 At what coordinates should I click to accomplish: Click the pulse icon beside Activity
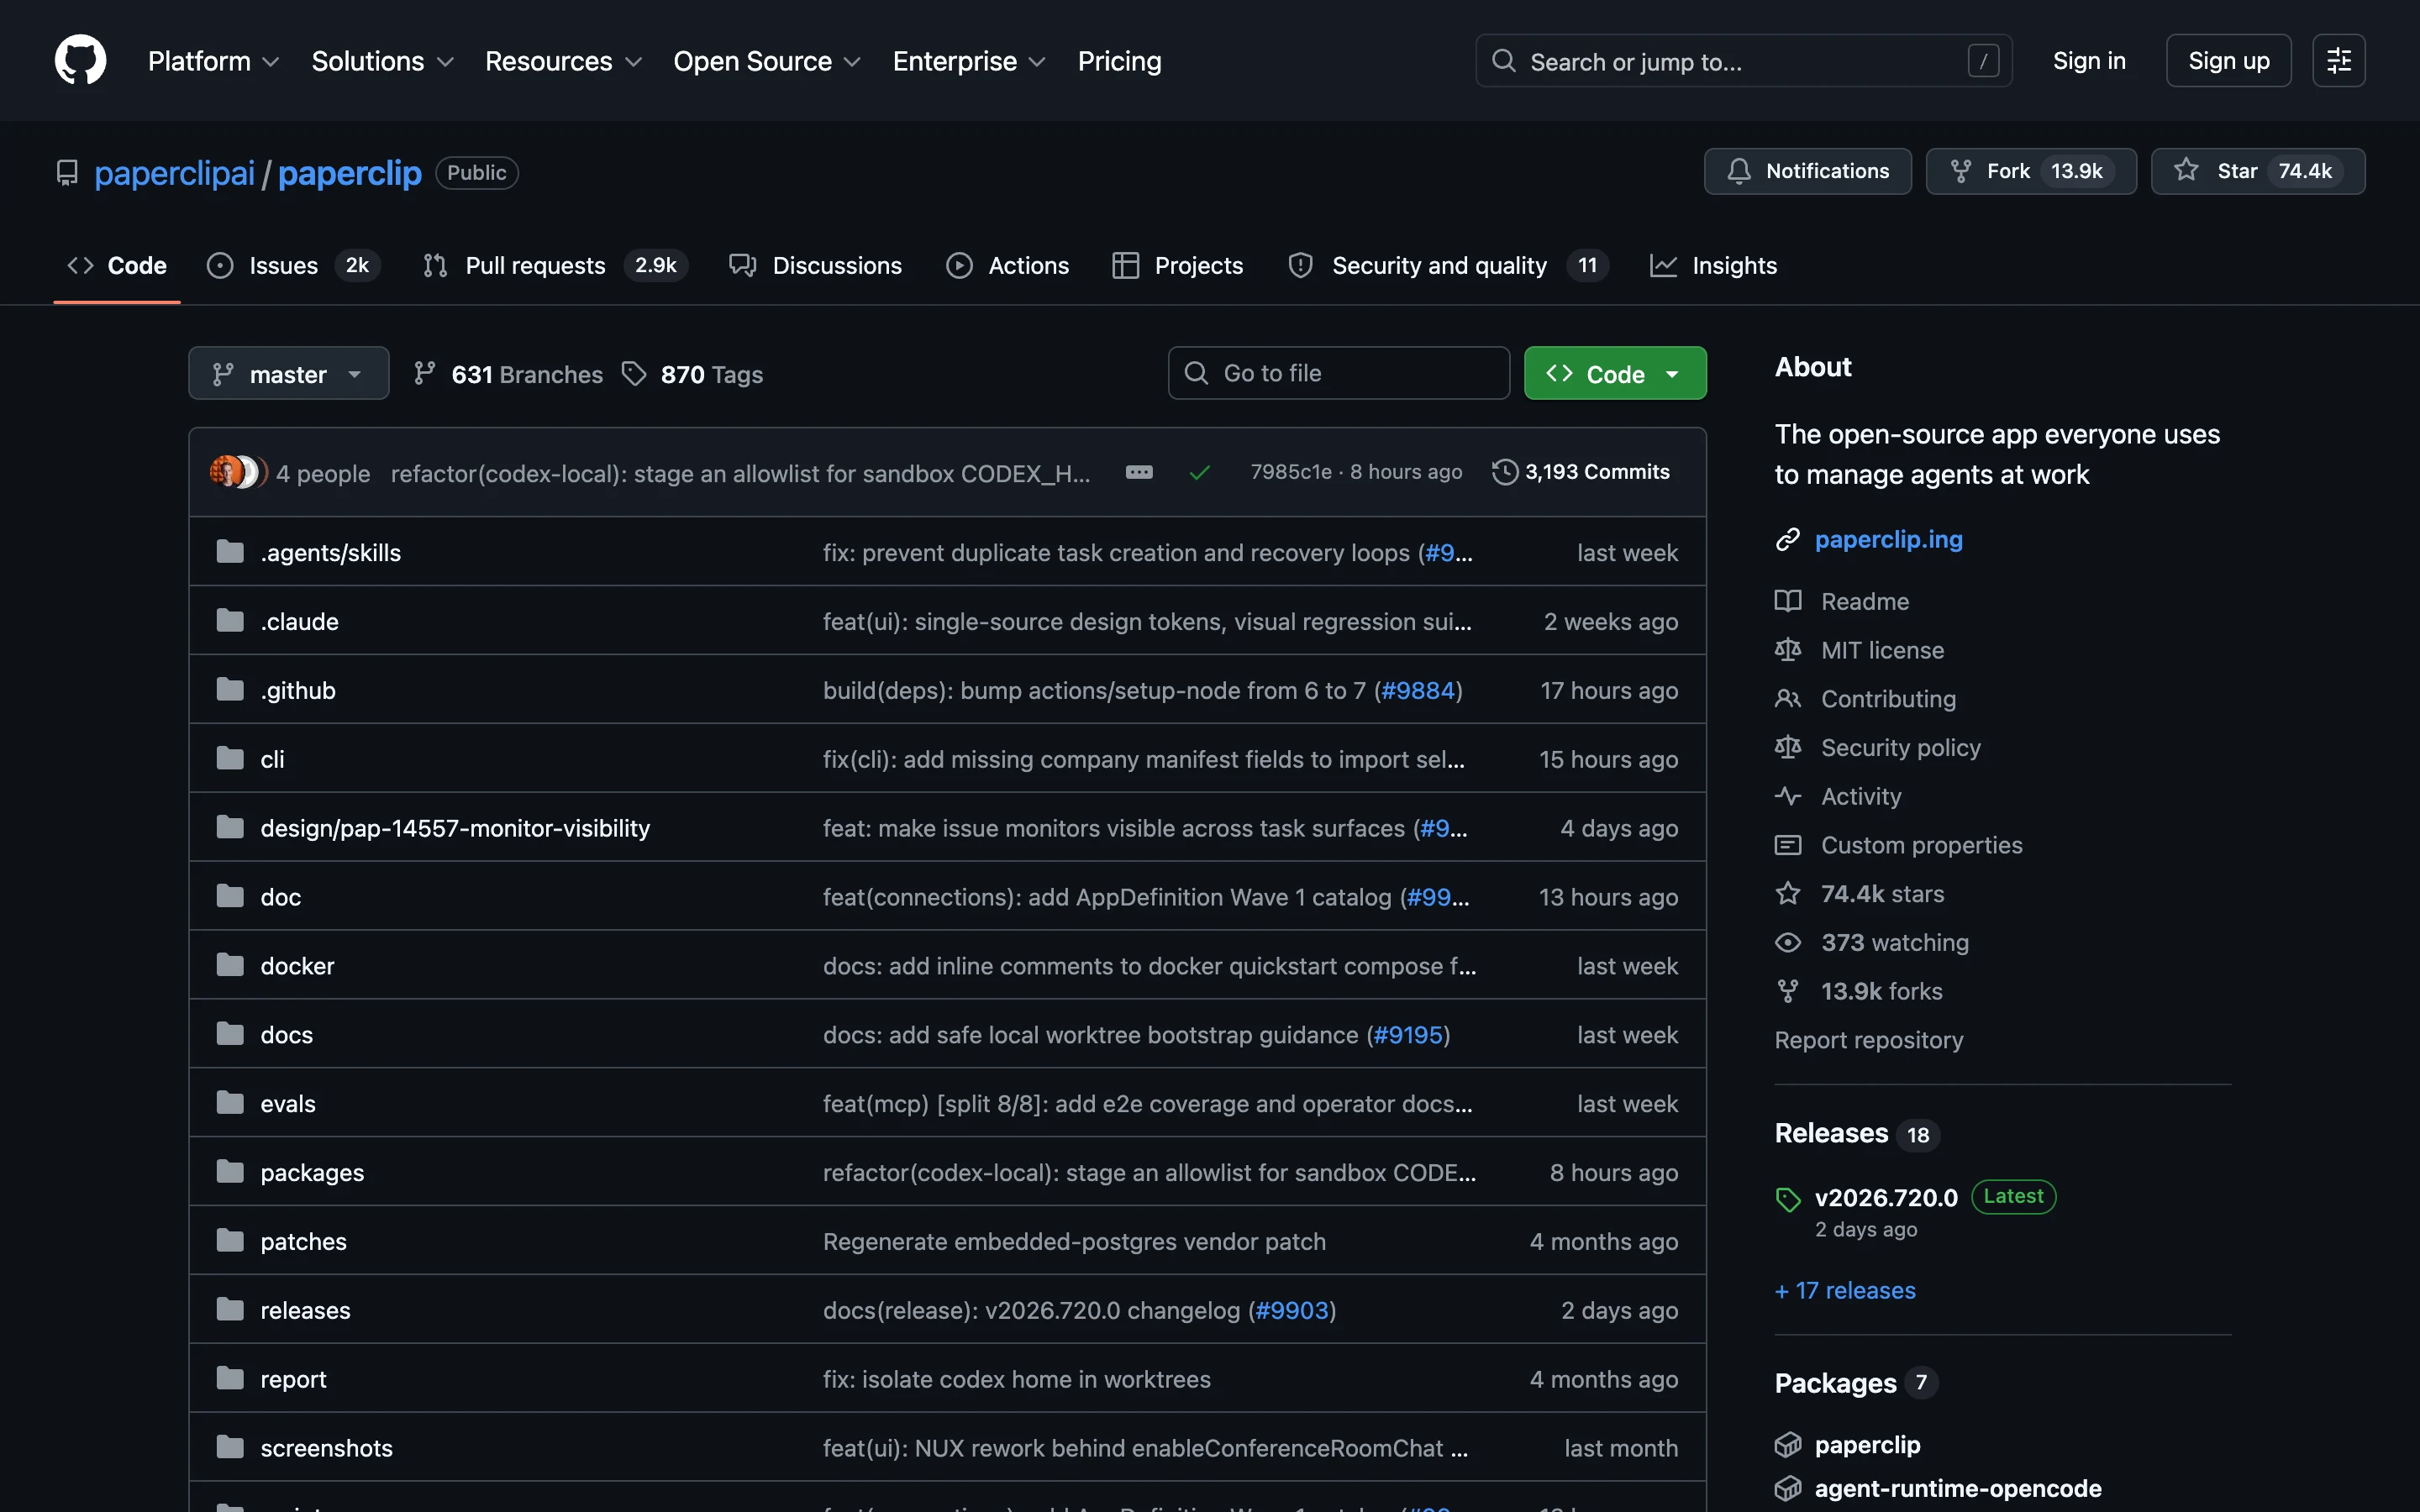[x=1788, y=796]
